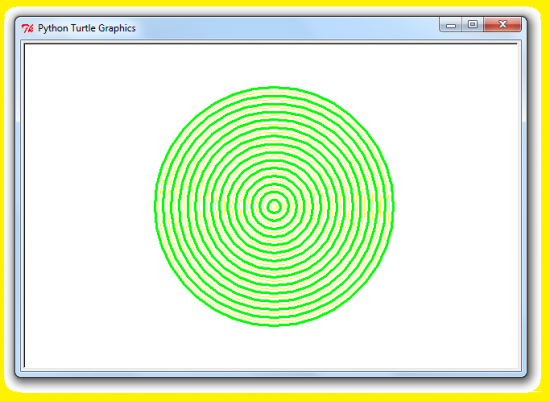Click blank white canvas above the circles
550x401 pixels.
(274, 65)
